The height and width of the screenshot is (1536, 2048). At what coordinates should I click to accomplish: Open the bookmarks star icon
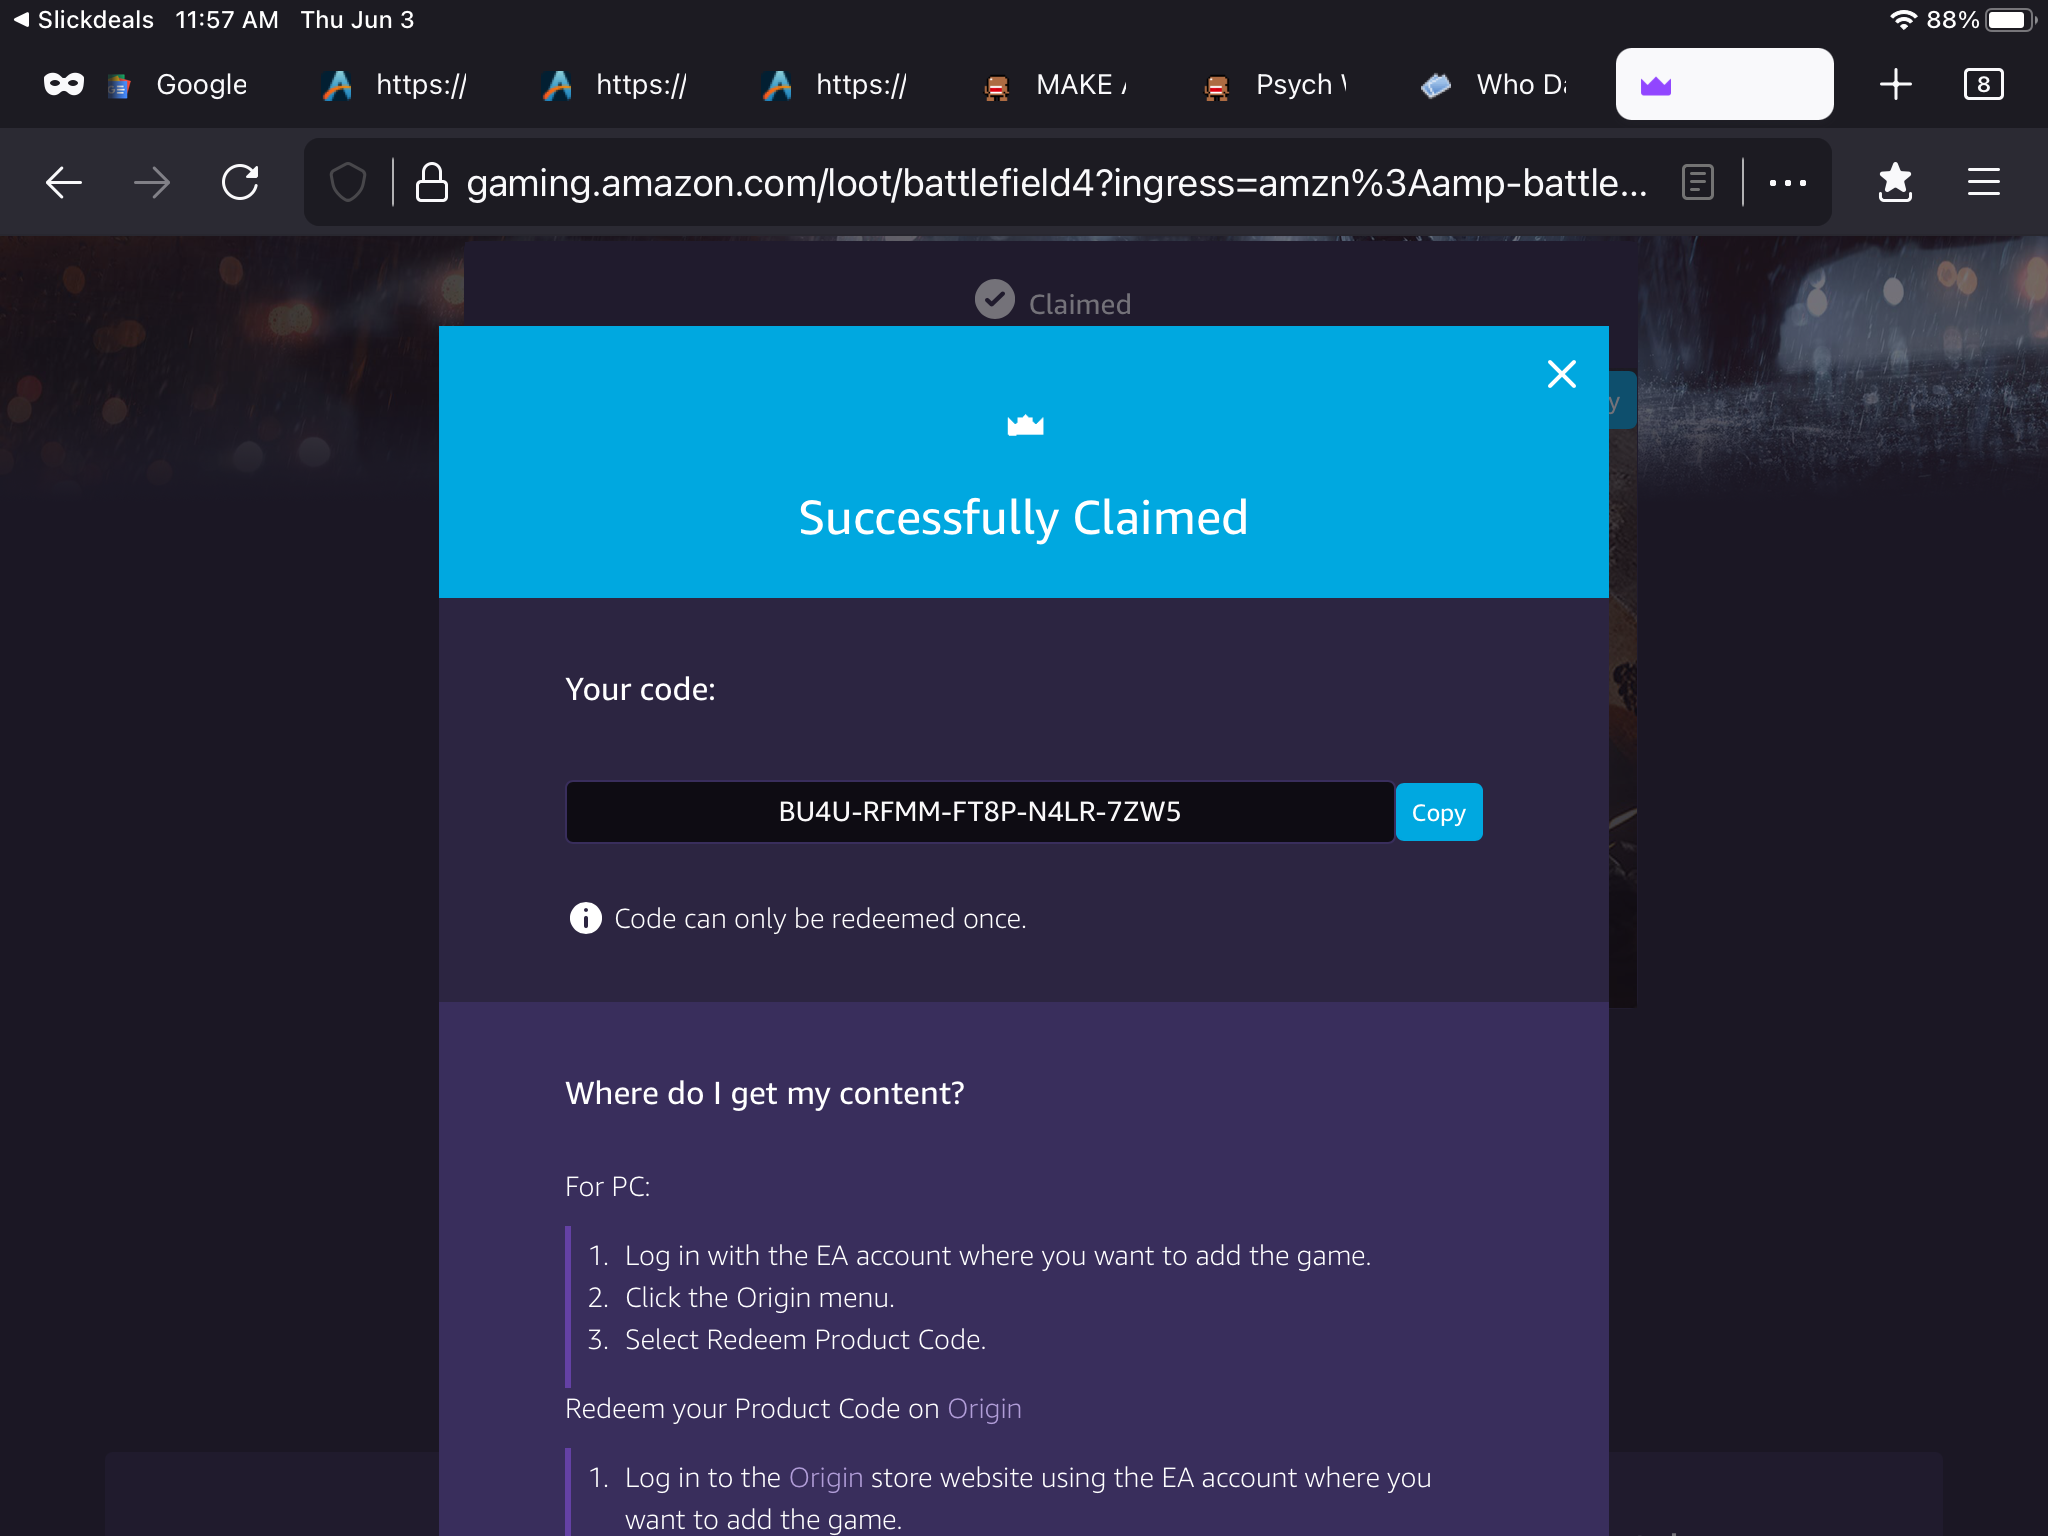coord(1895,182)
